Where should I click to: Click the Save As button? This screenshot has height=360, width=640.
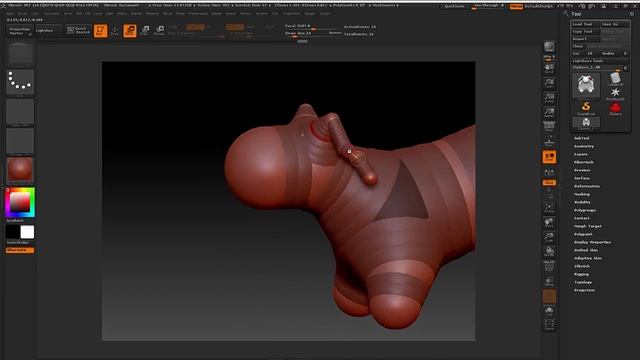click(614, 24)
